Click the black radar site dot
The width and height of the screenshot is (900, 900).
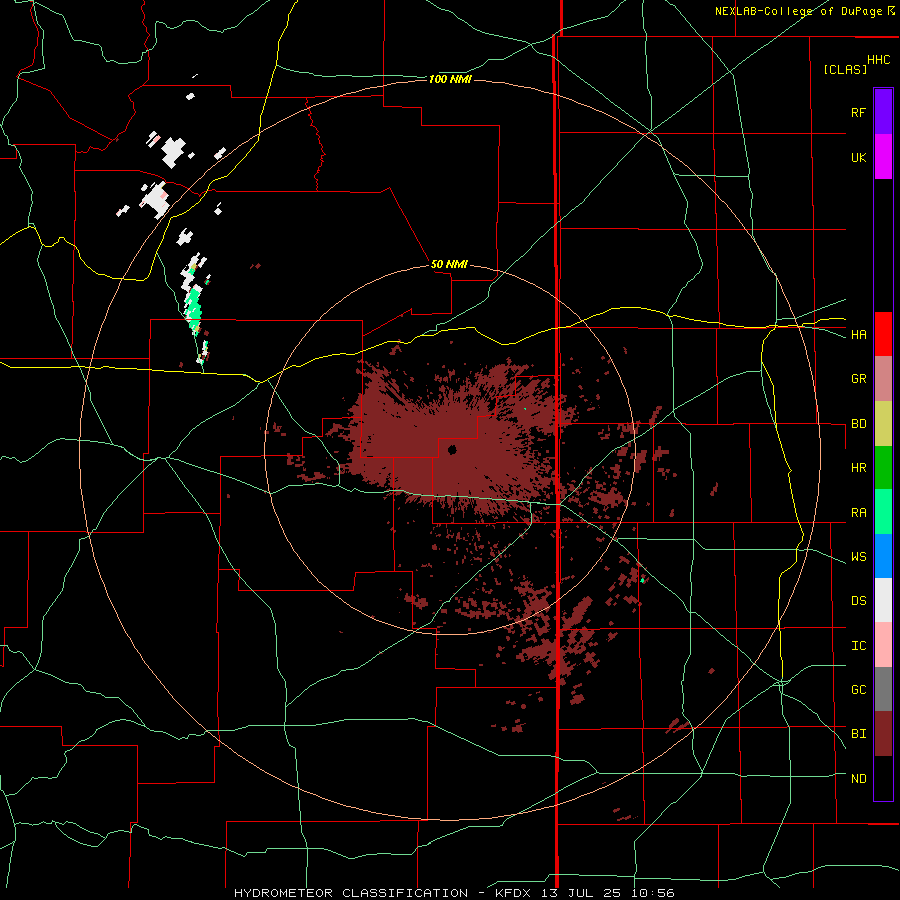452,449
